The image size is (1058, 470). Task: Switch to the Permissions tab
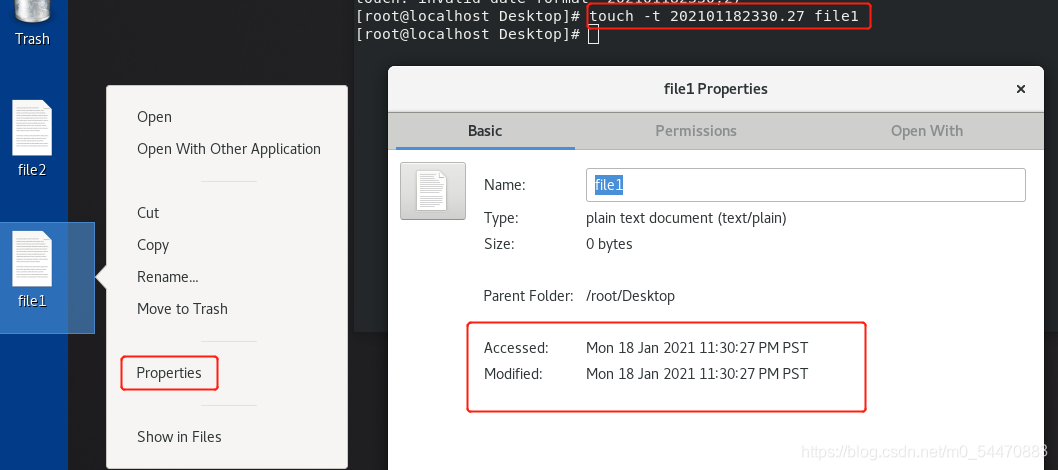coord(696,131)
